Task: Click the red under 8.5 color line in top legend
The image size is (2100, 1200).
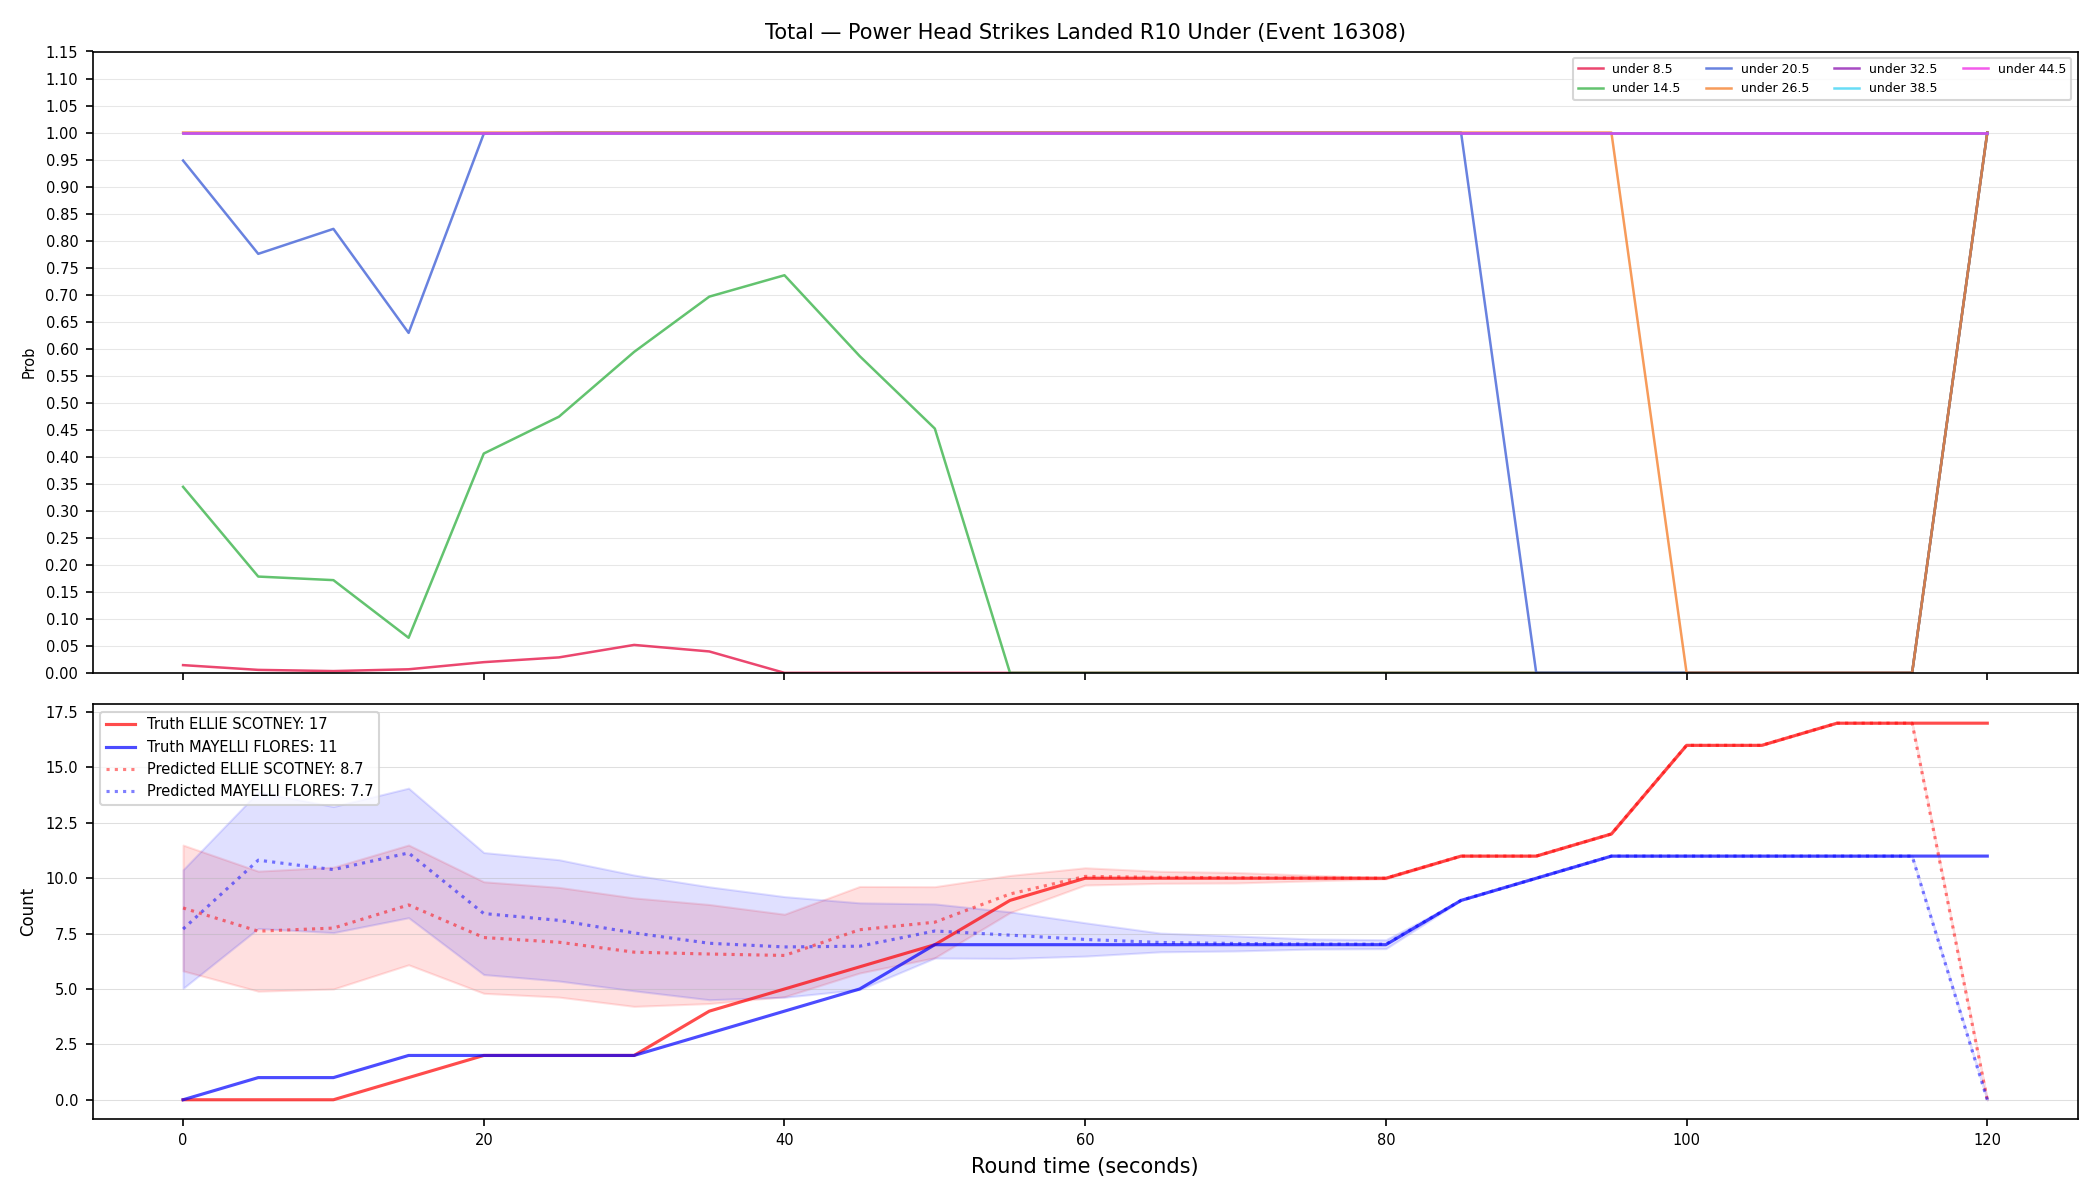Action: pos(1591,69)
